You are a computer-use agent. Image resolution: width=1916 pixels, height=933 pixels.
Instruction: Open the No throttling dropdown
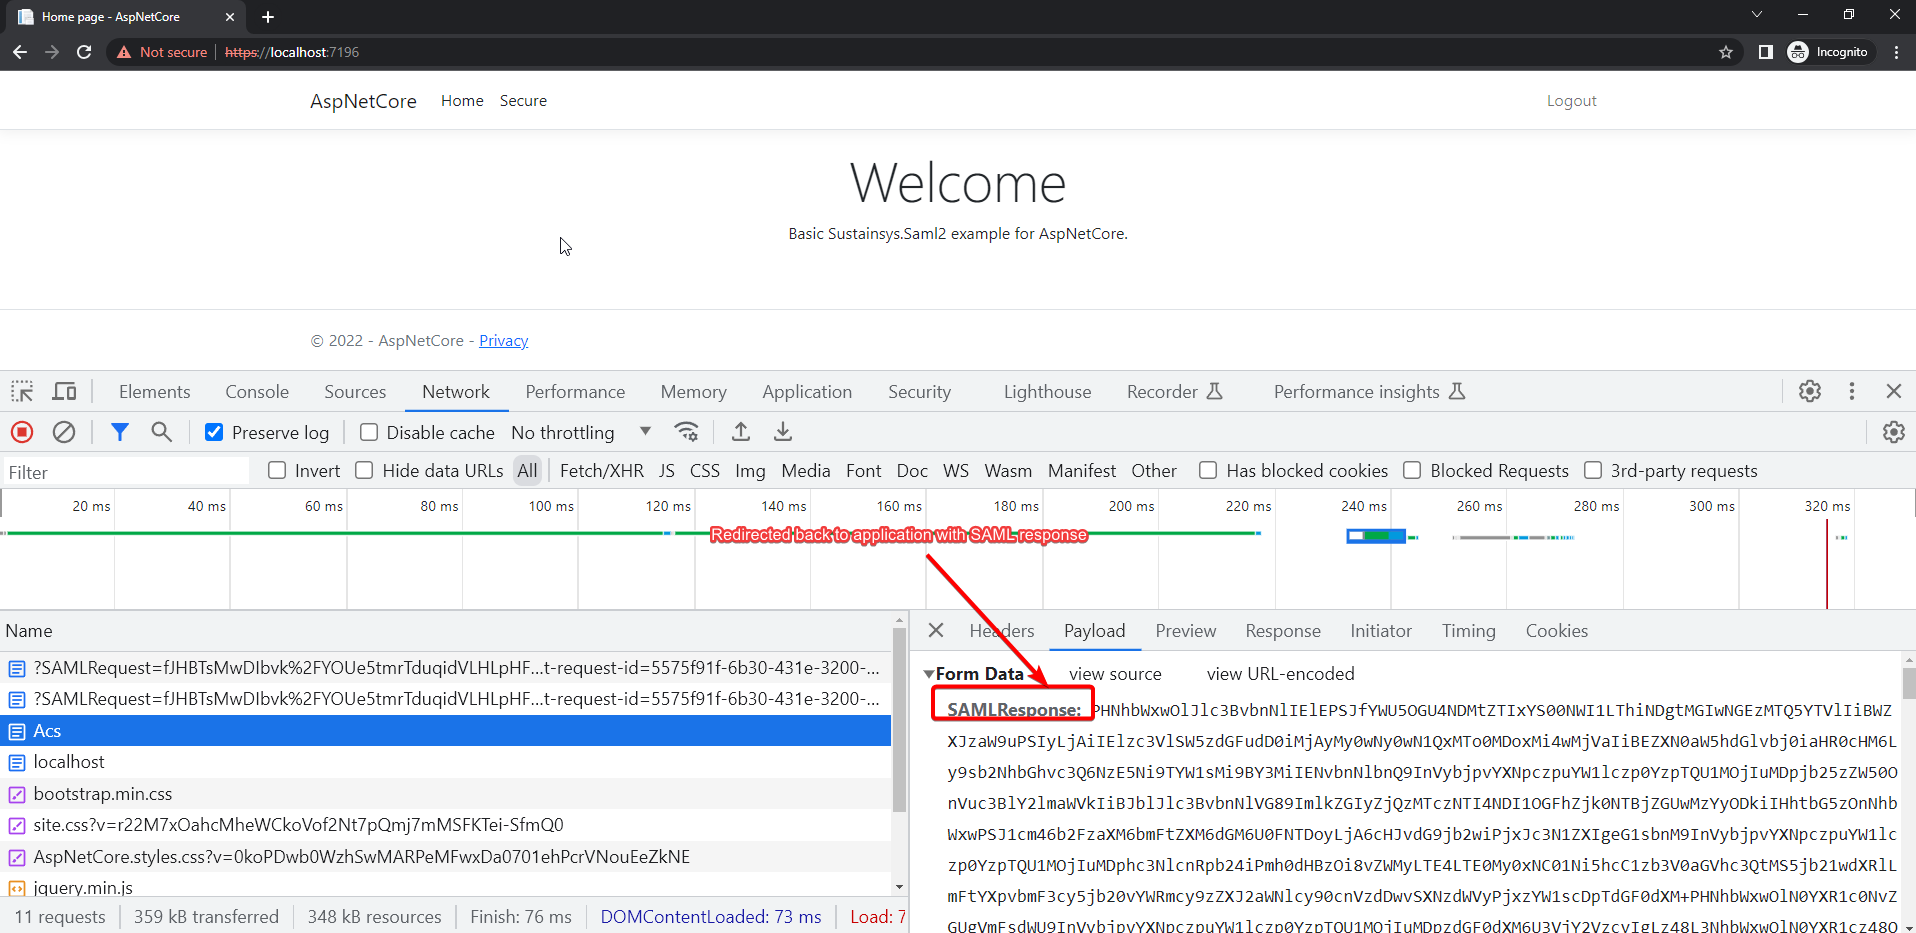pos(581,432)
